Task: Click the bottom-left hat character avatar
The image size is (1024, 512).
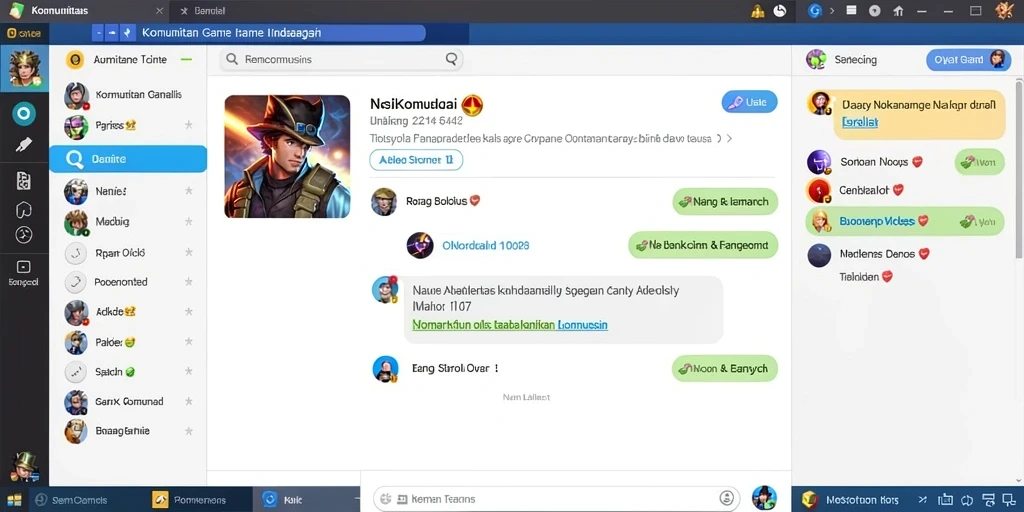Action: click(24, 466)
